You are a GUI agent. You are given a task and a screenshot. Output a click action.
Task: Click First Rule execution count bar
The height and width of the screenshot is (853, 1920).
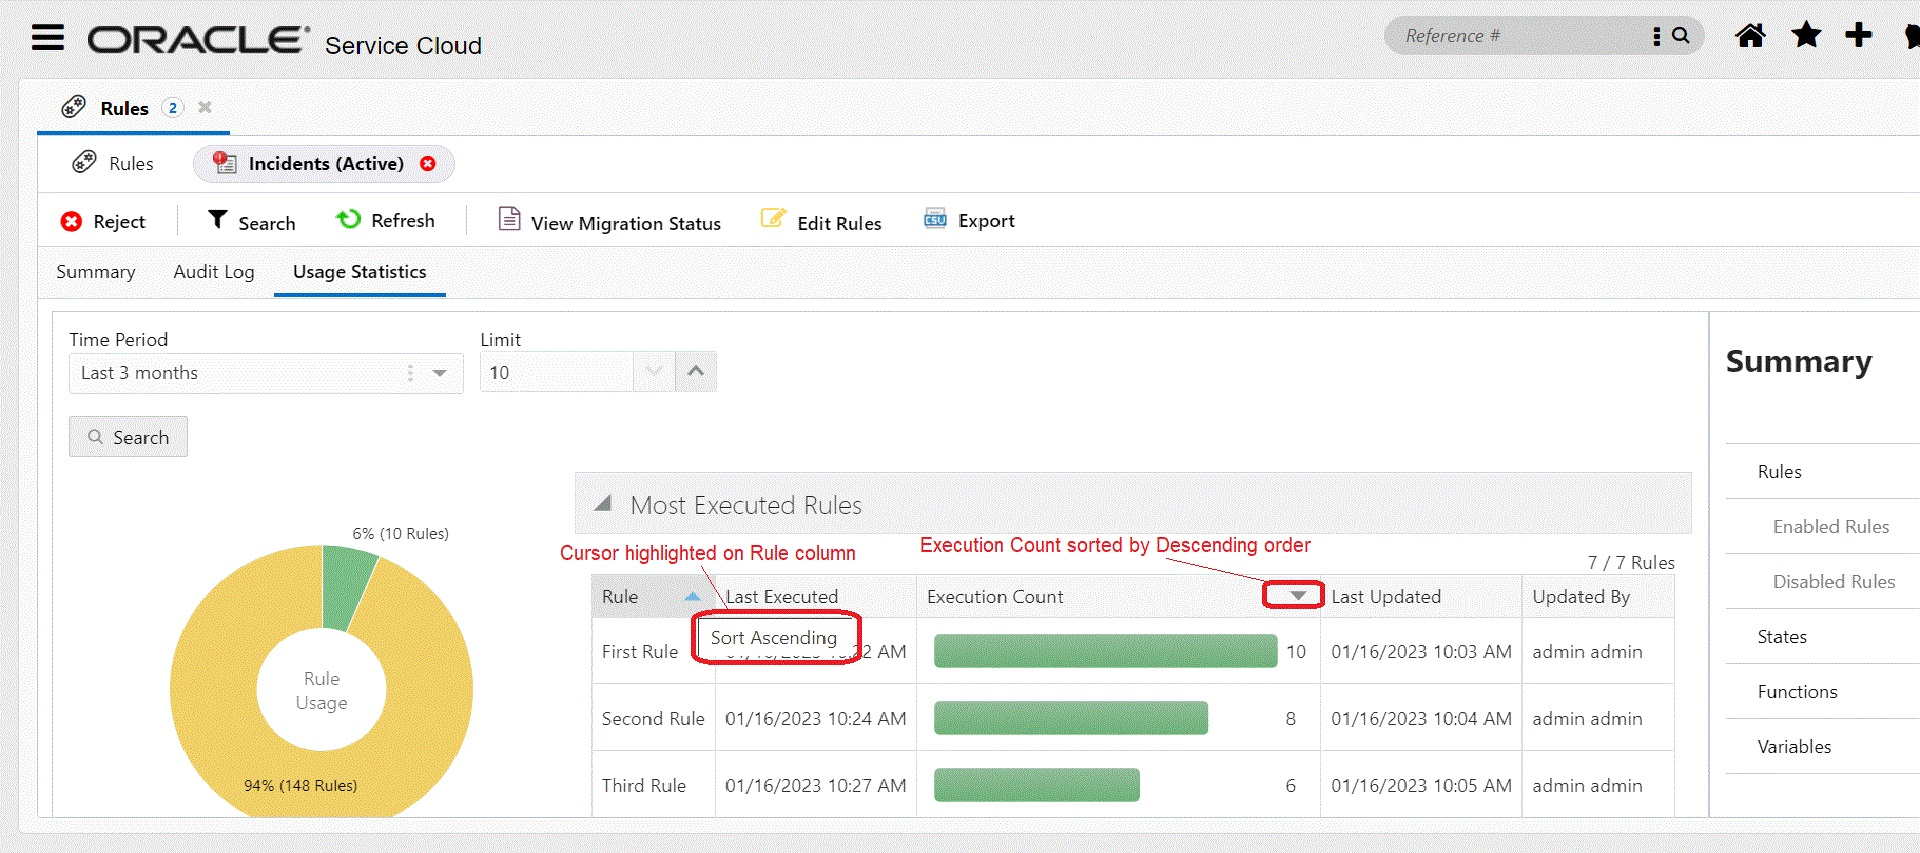(1104, 651)
